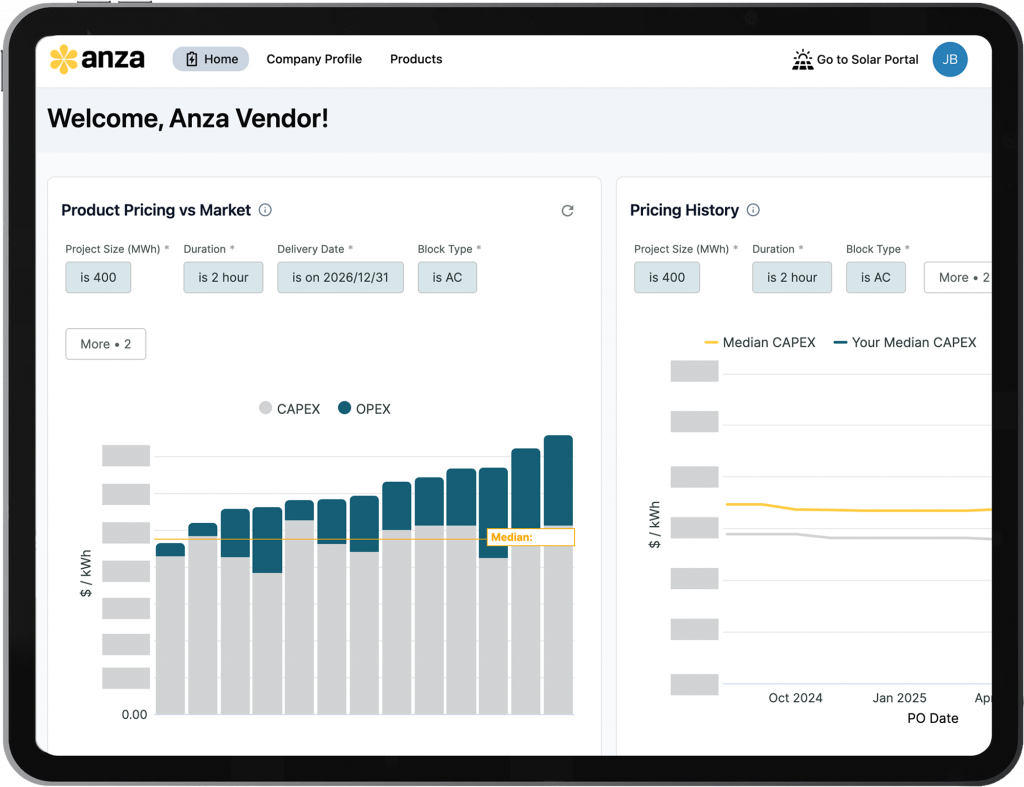Open the 'is on 2026/12/31' delivery date filter
Viewport: 1024px width, 787px height.
point(340,277)
